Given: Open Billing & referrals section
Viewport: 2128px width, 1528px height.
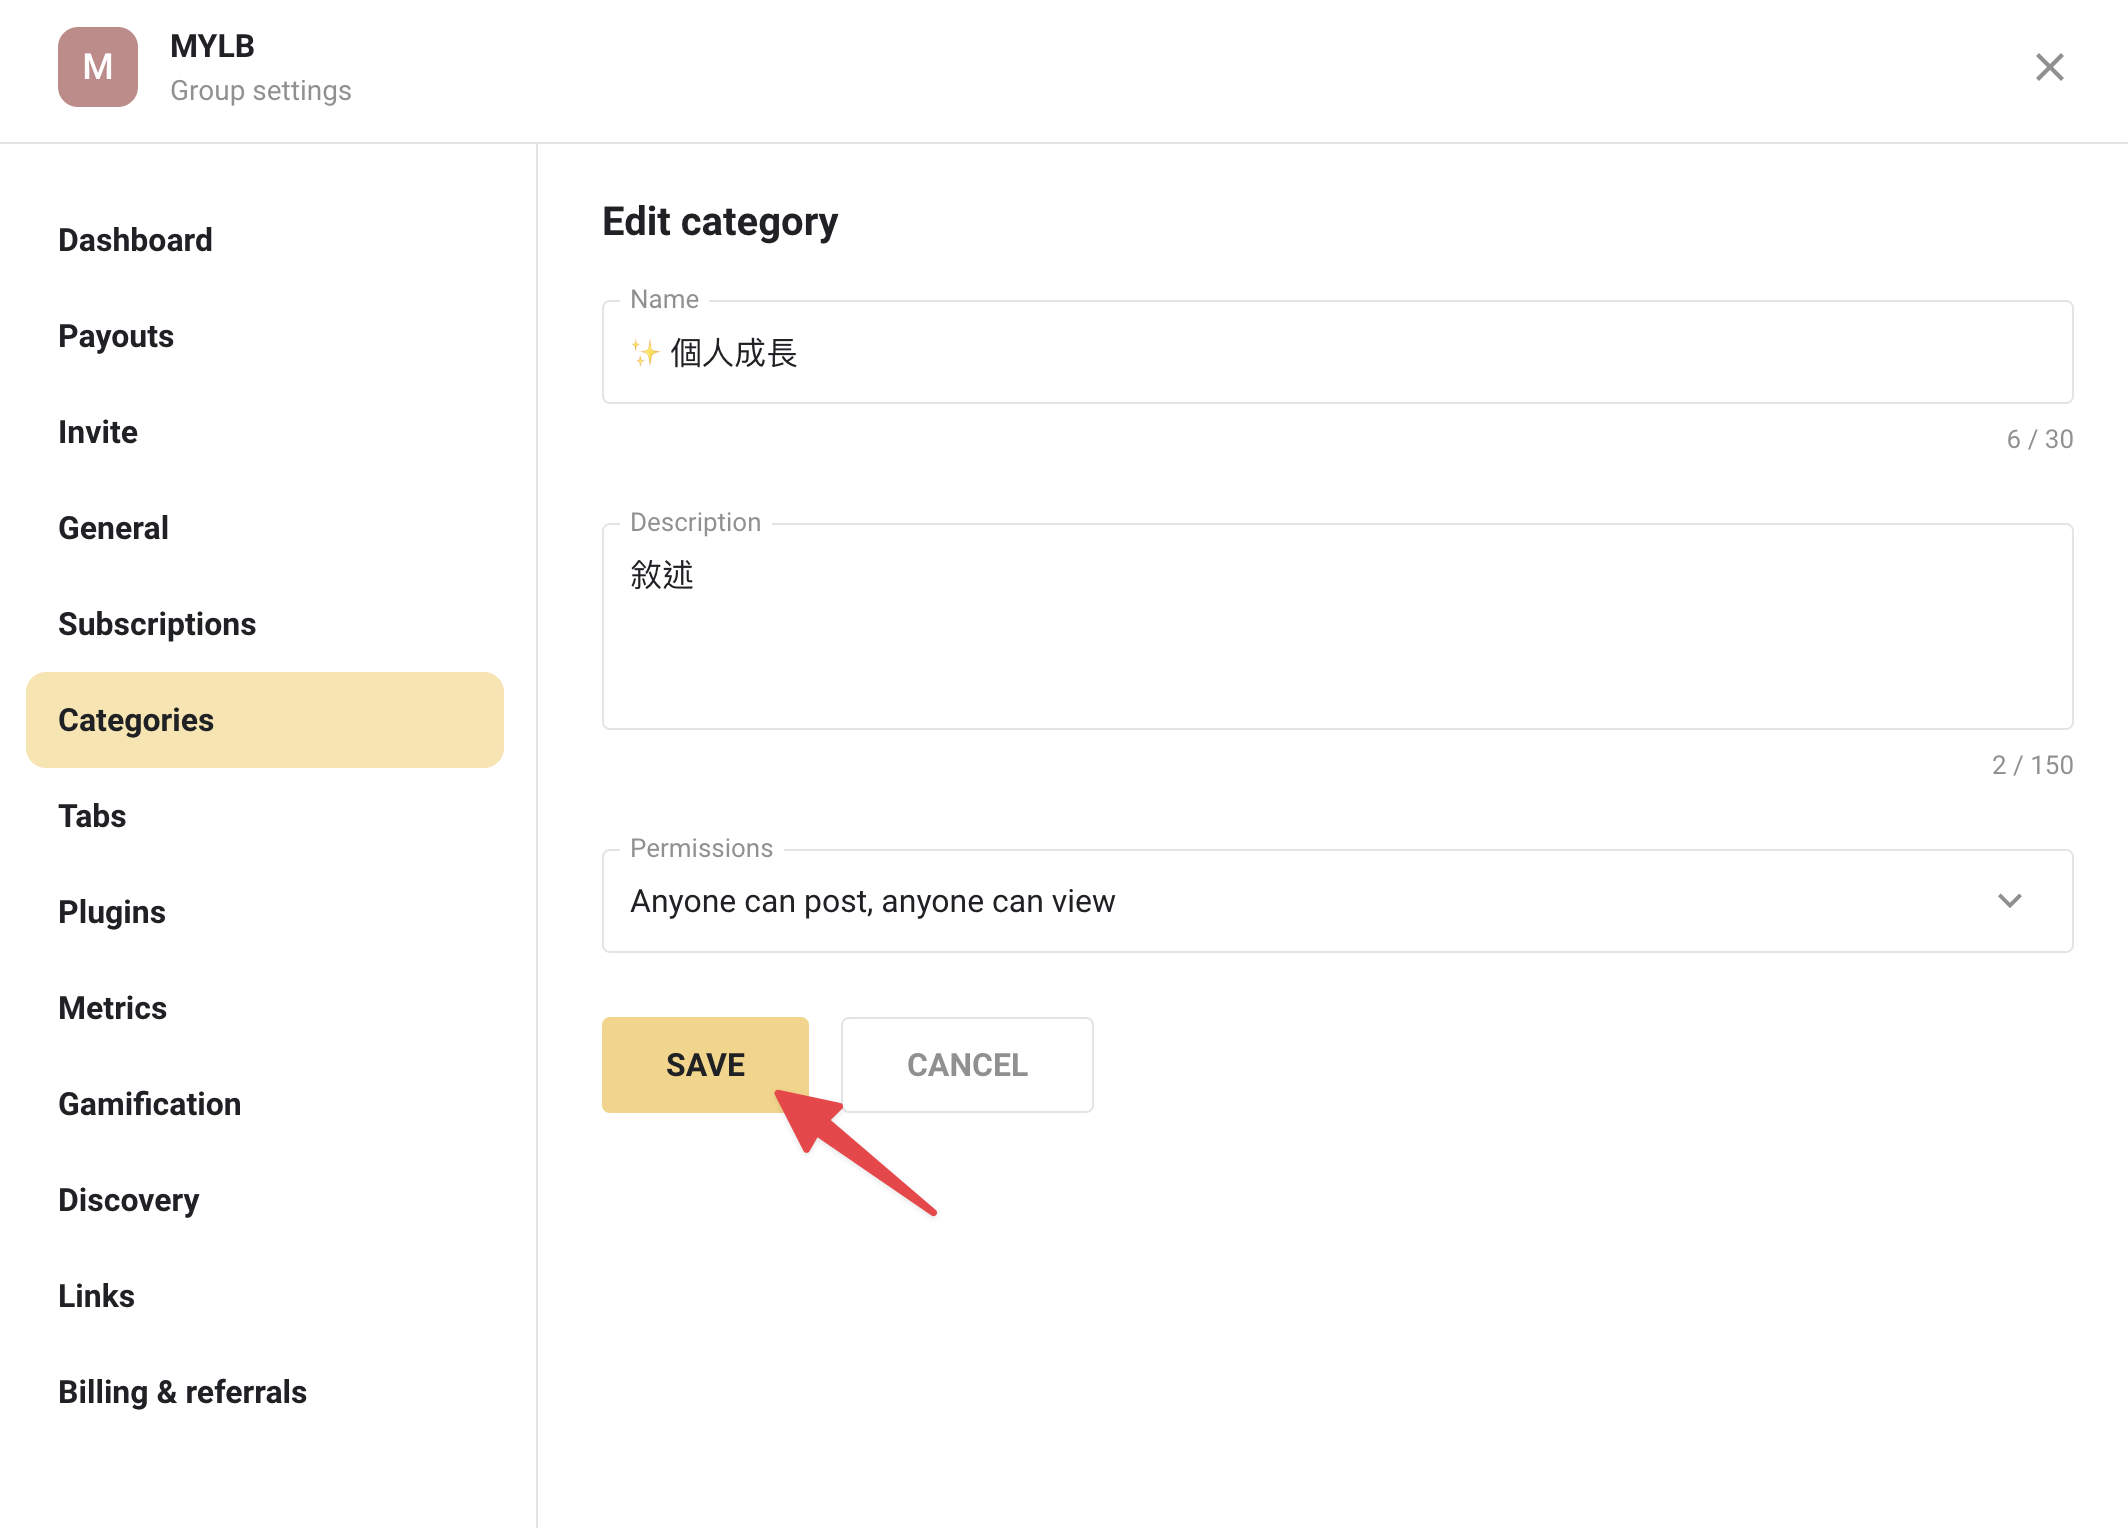Looking at the screenshot, I should click(x=182, y=1392).
